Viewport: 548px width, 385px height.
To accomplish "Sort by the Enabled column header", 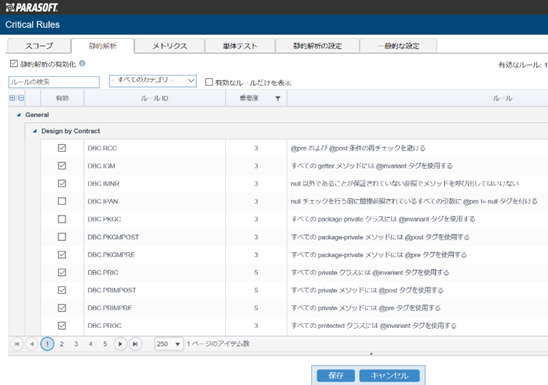I will 62,98.
